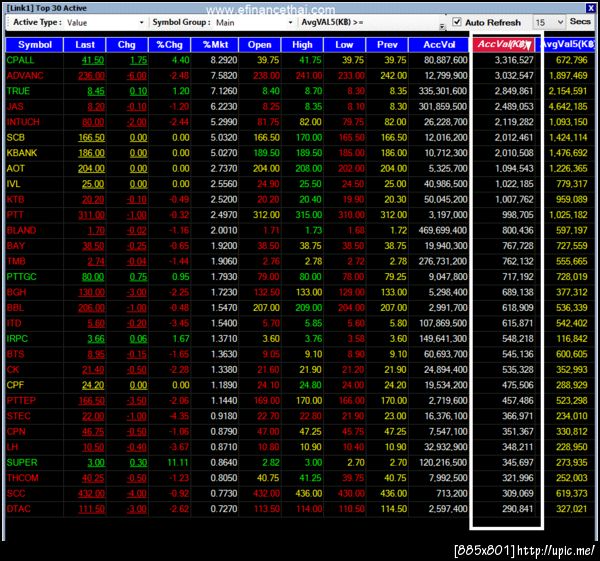Click PTT last price 311.00
600x561 pixels.
click(91, 215)
